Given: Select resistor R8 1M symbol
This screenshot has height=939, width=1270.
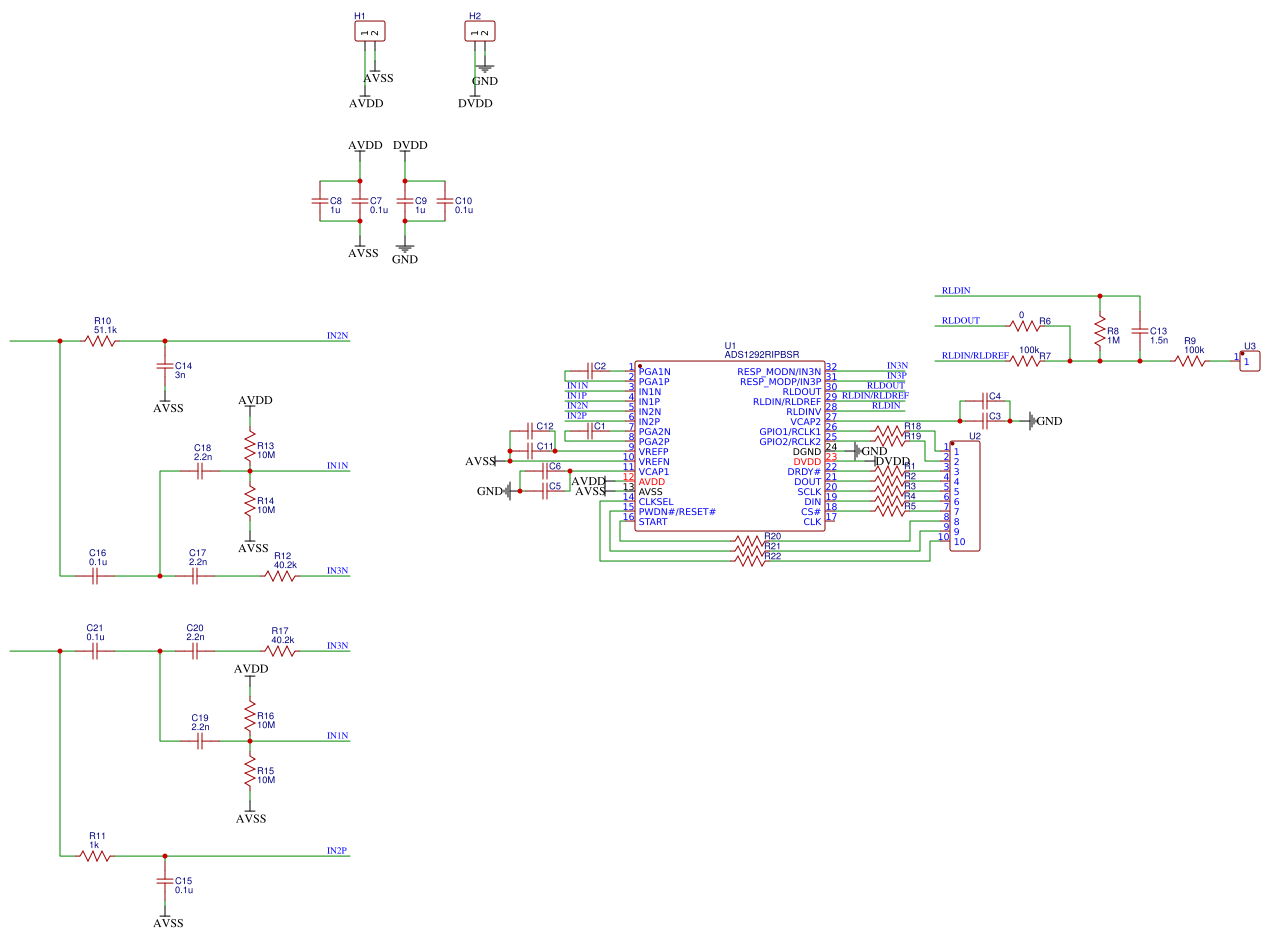Looking at the screenshot, I should 1100,329.
